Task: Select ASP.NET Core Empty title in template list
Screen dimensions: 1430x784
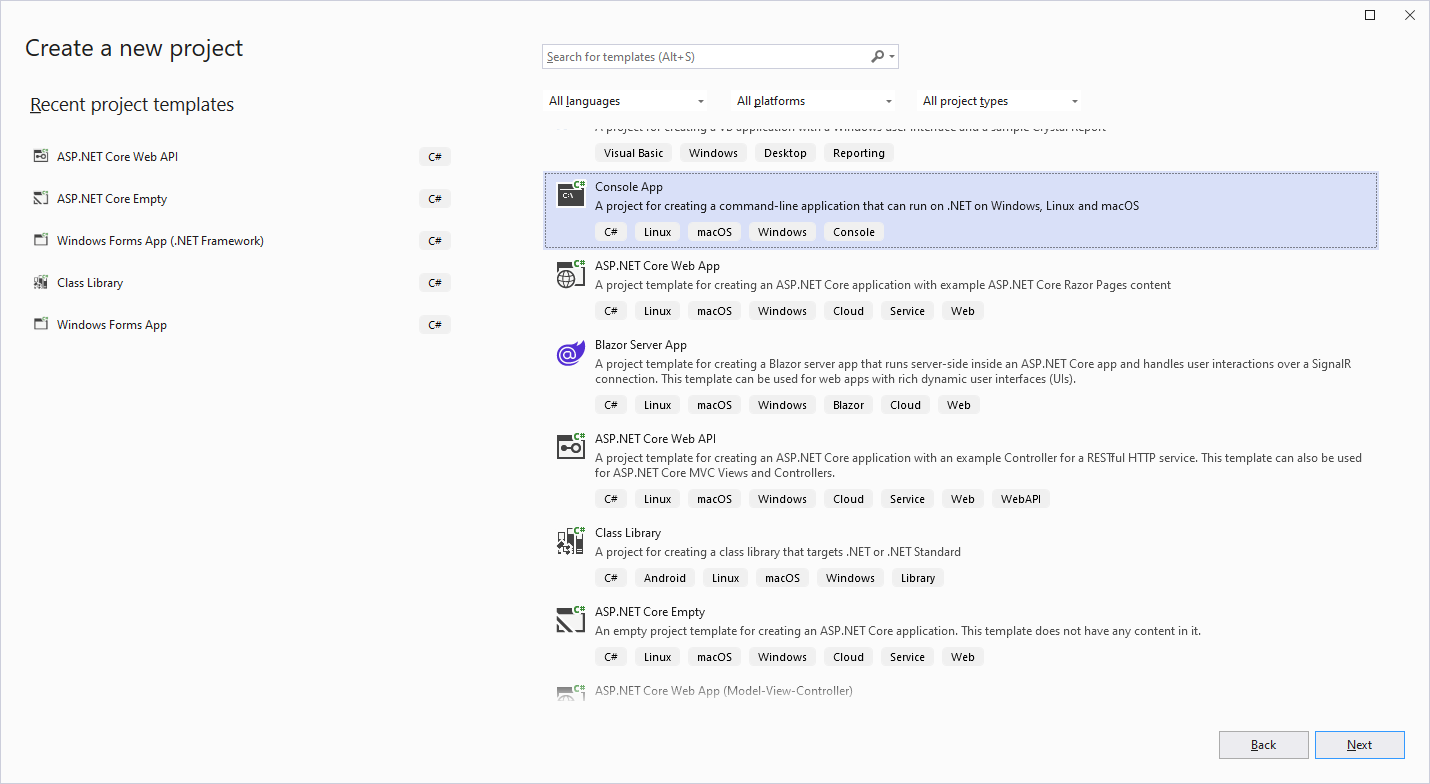Action: tap(650, 612)
